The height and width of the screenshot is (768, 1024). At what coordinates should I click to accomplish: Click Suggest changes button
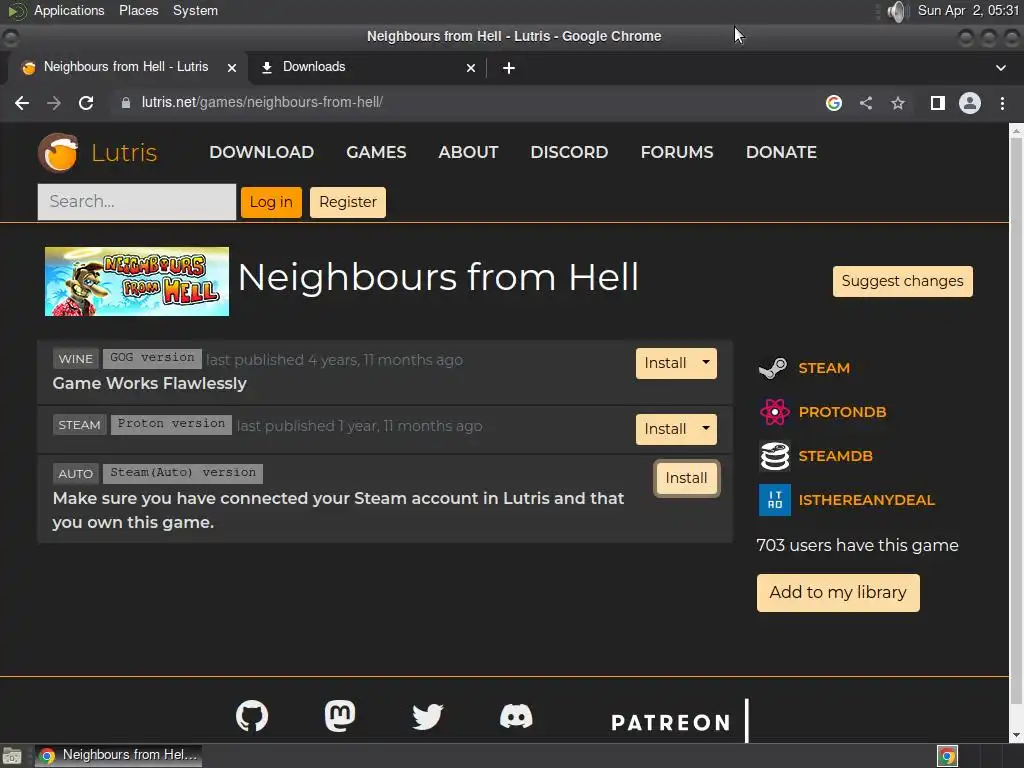(903, 281)
